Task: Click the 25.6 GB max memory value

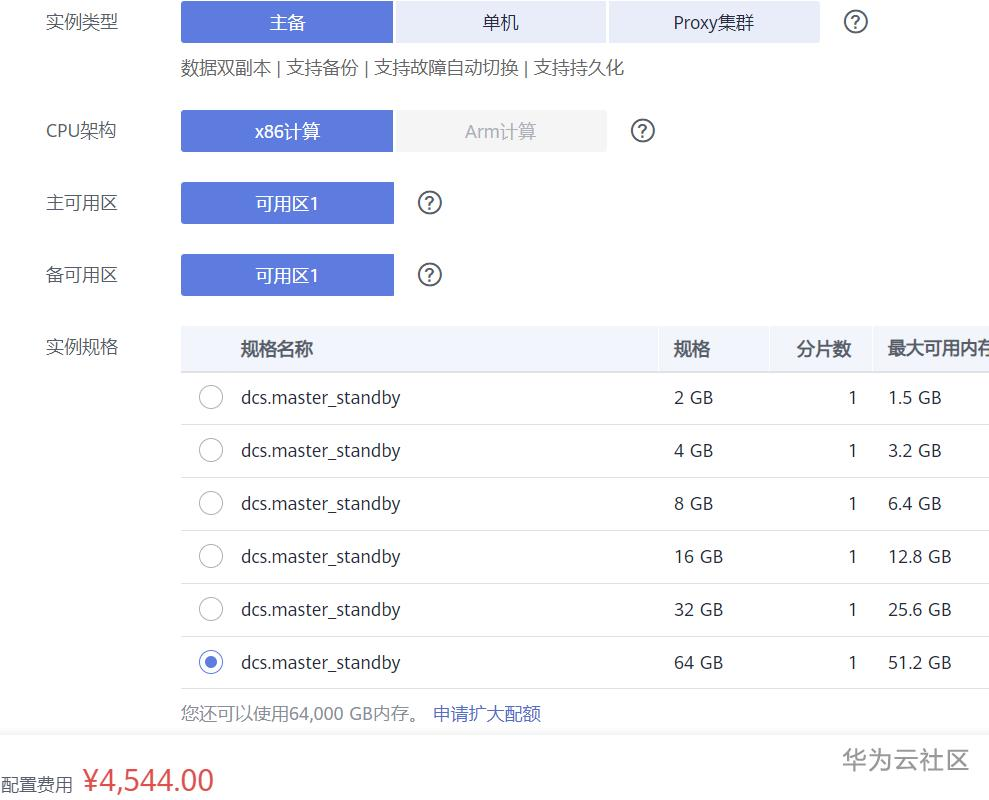Action: pos(920,609)
